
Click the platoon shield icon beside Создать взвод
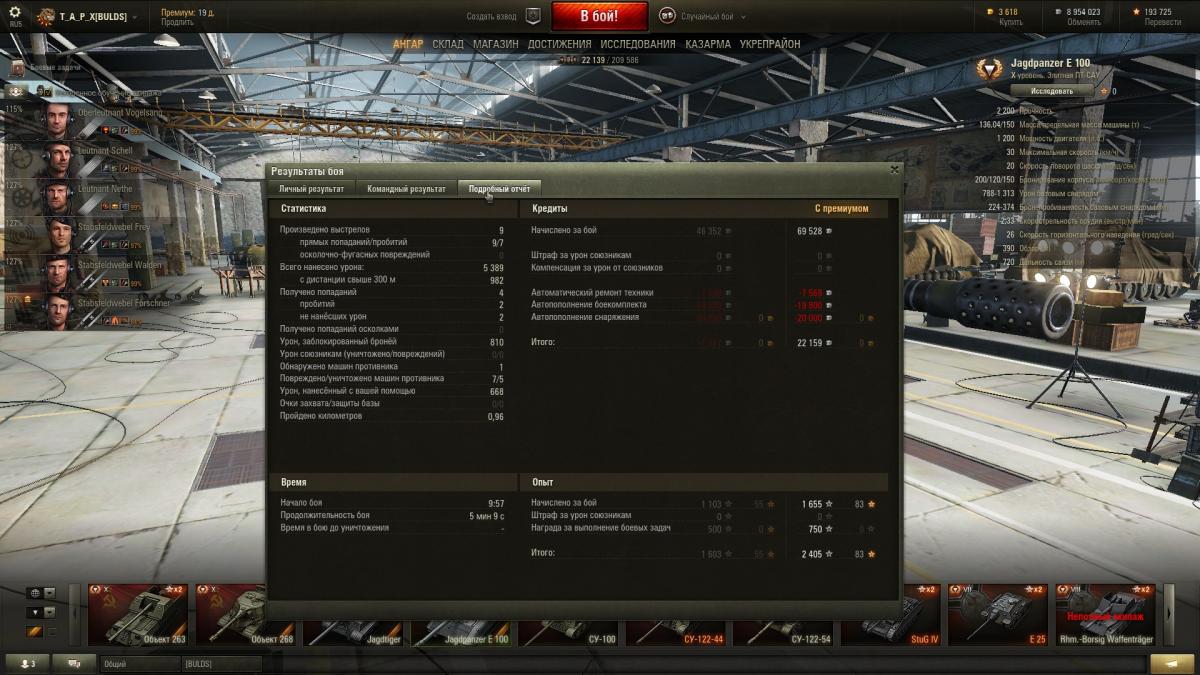pos(533,16)
